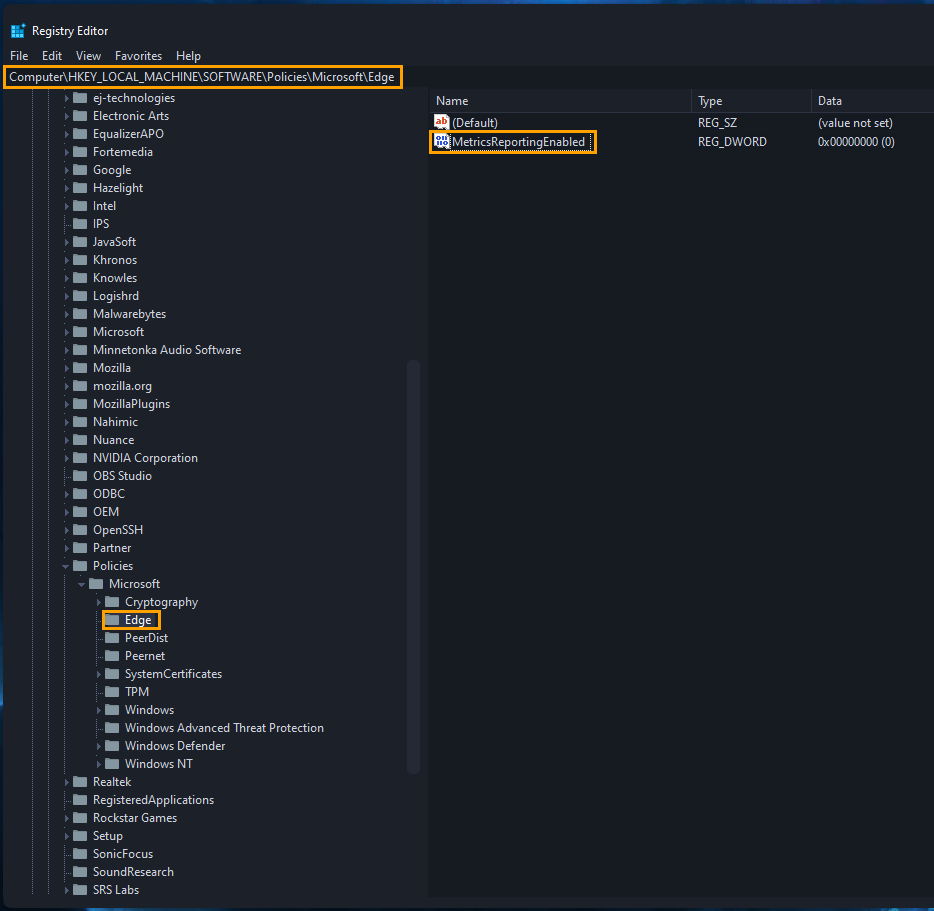Select the Fortemedia folder icon
This screenshot has height=911, width=934.
tap(80, 151)
